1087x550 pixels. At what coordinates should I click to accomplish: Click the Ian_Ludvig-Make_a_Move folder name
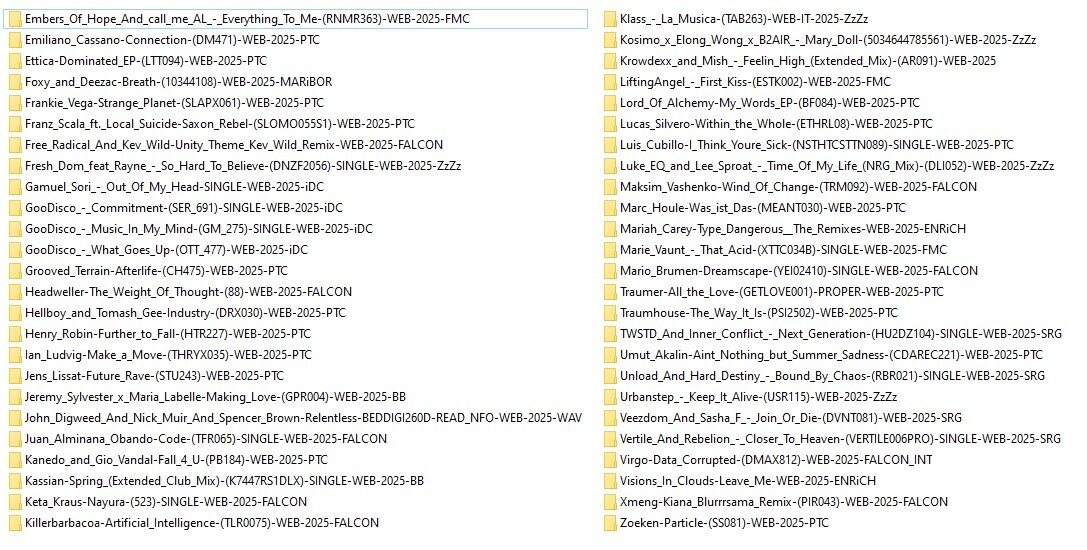coord(168,354)
